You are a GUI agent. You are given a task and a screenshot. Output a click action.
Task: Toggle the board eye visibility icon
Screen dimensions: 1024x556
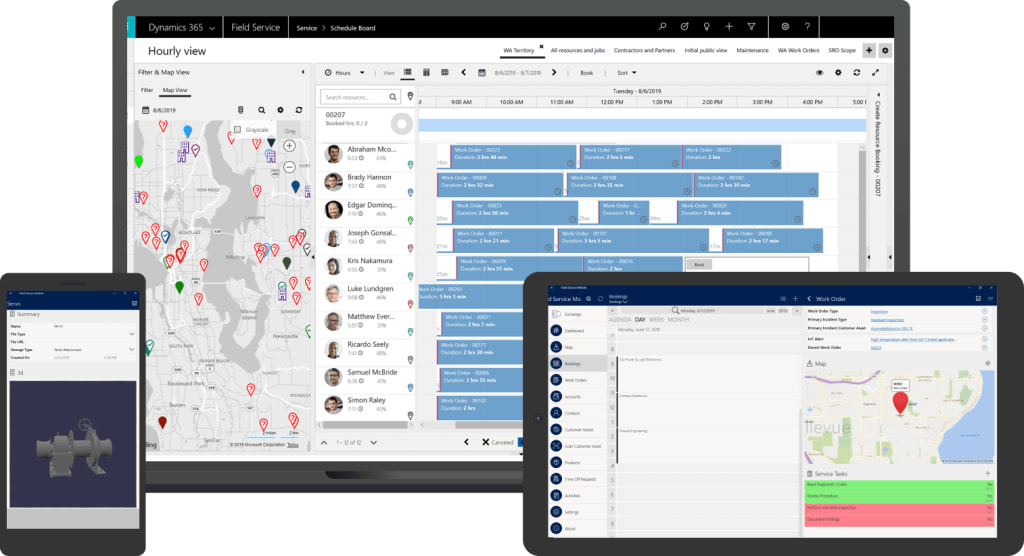pos(820,73)
